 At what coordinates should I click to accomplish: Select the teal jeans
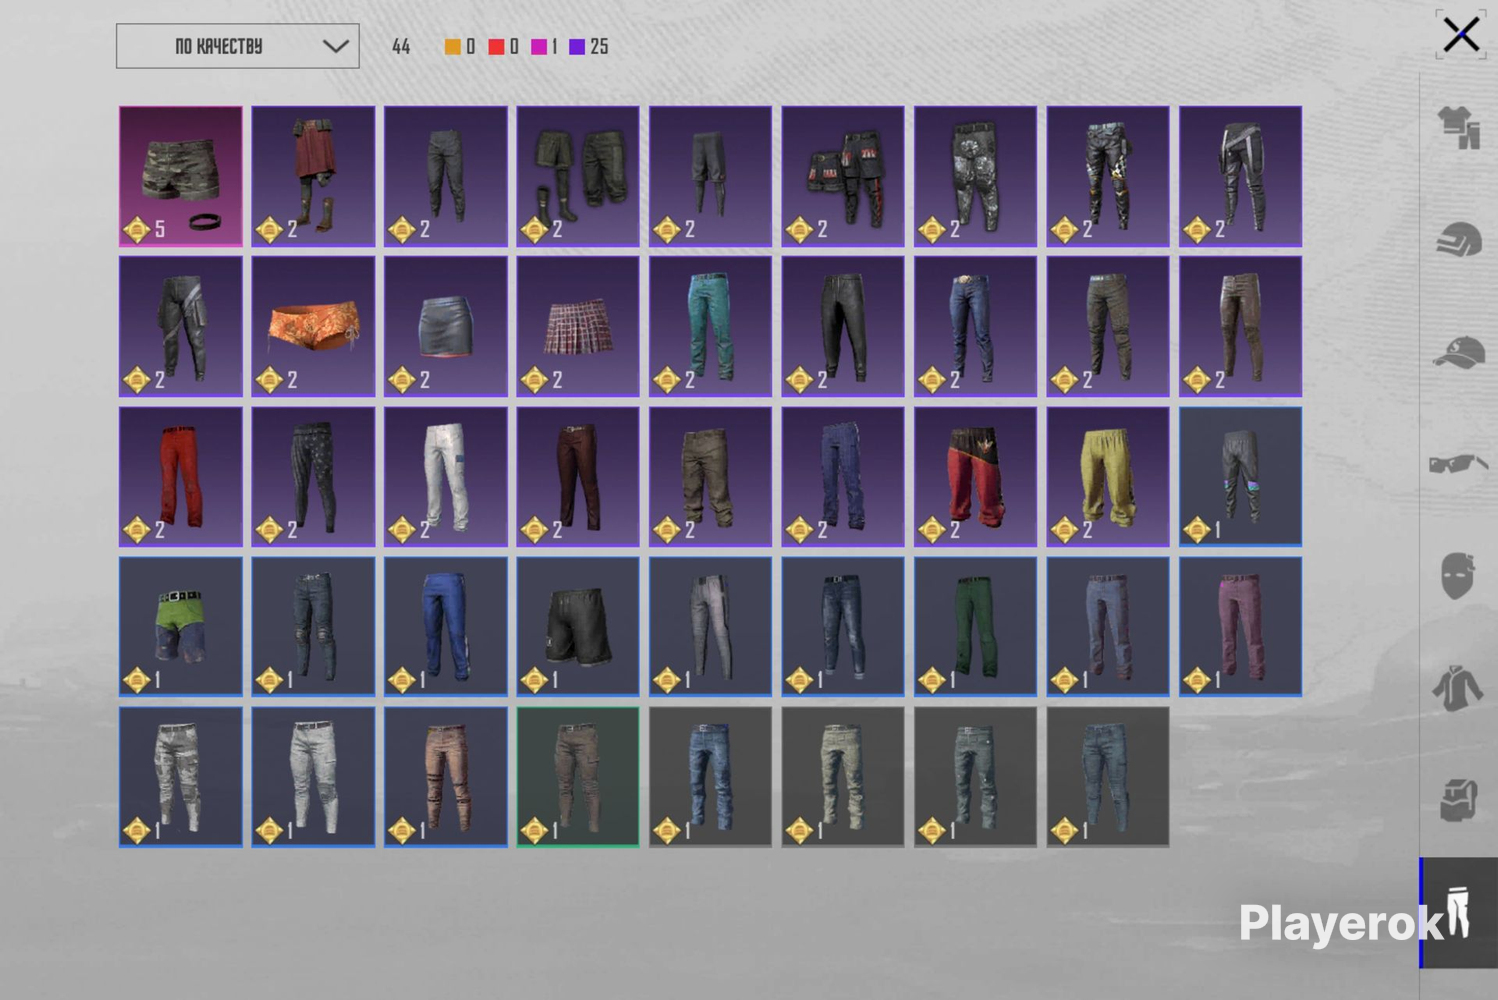[x=711, y=326]
